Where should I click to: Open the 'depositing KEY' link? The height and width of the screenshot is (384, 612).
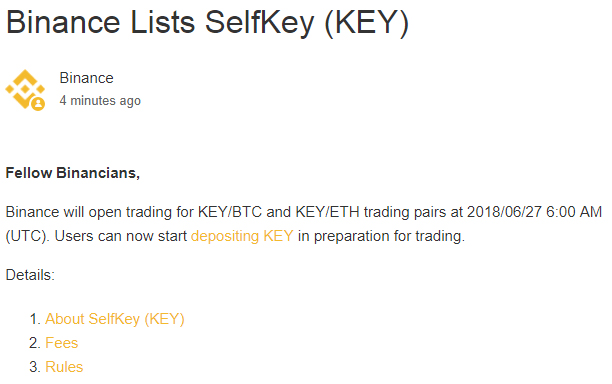point(242,236)
